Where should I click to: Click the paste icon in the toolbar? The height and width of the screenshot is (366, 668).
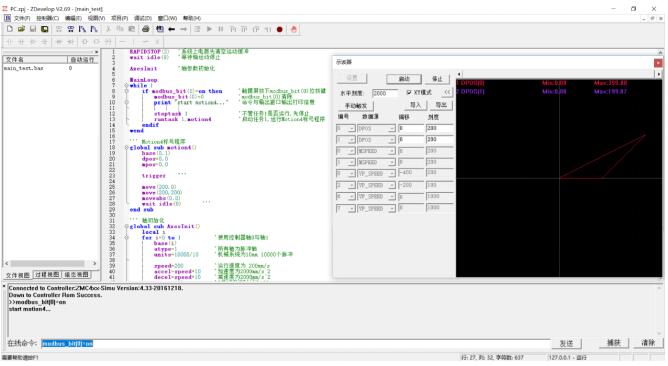pyautogui.click(x=132, y=29)
